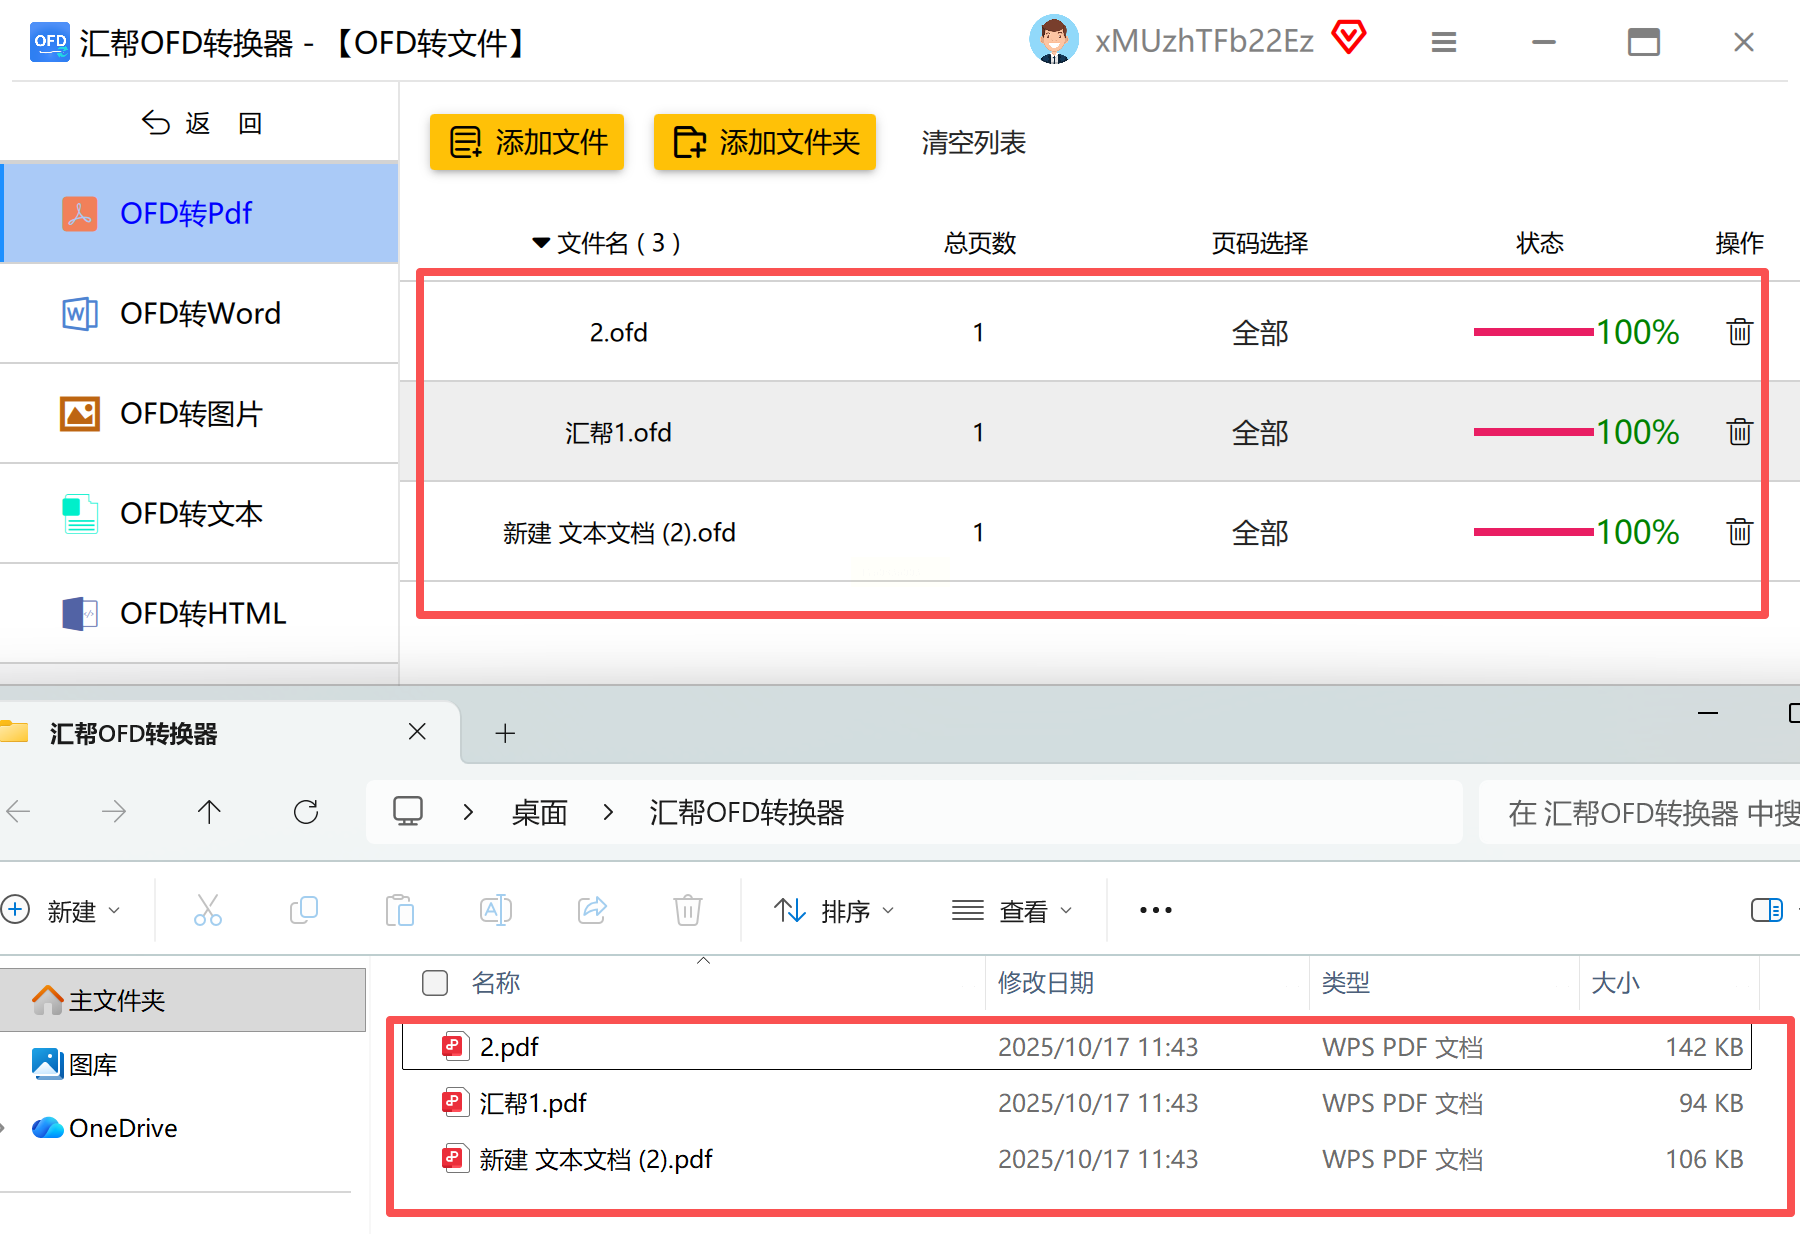Select the OFD转Pdf conversion mode
The image size is (1800, 1234).
201,213
